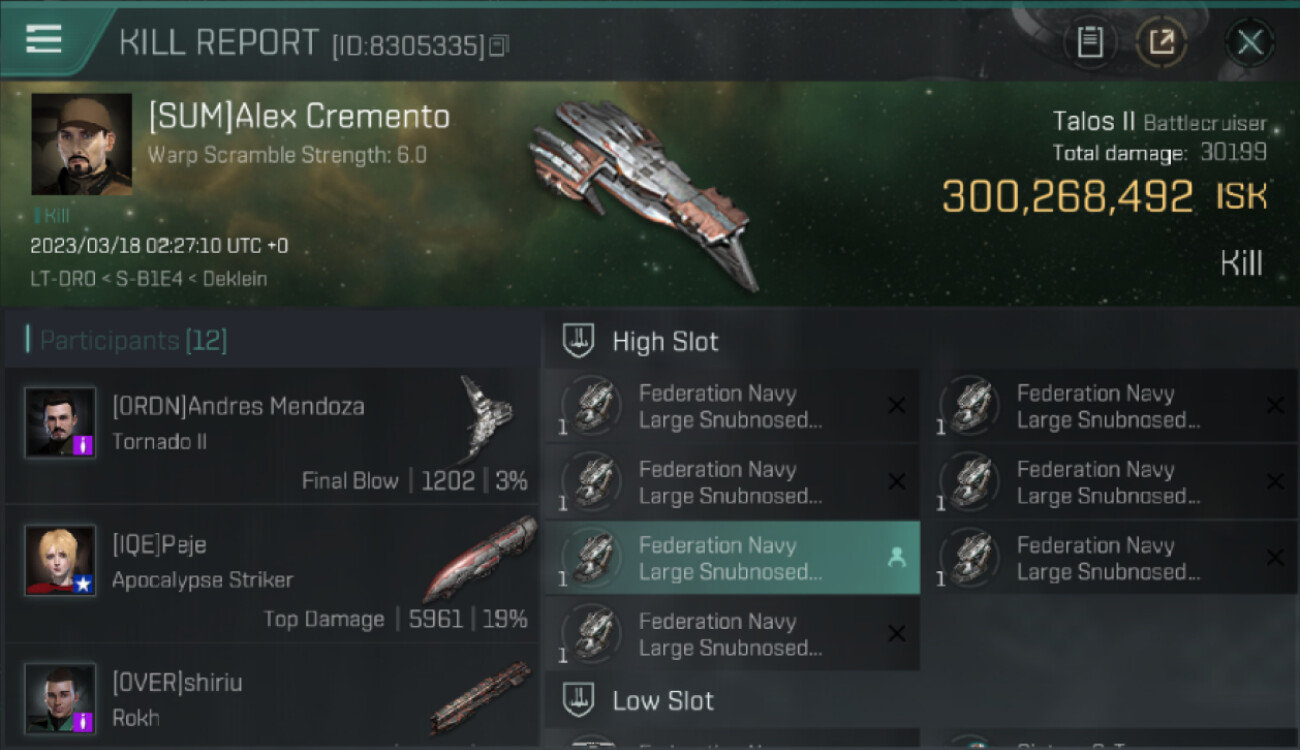
Task: Select shiriu's character portrait
Action: coord(60,698)
